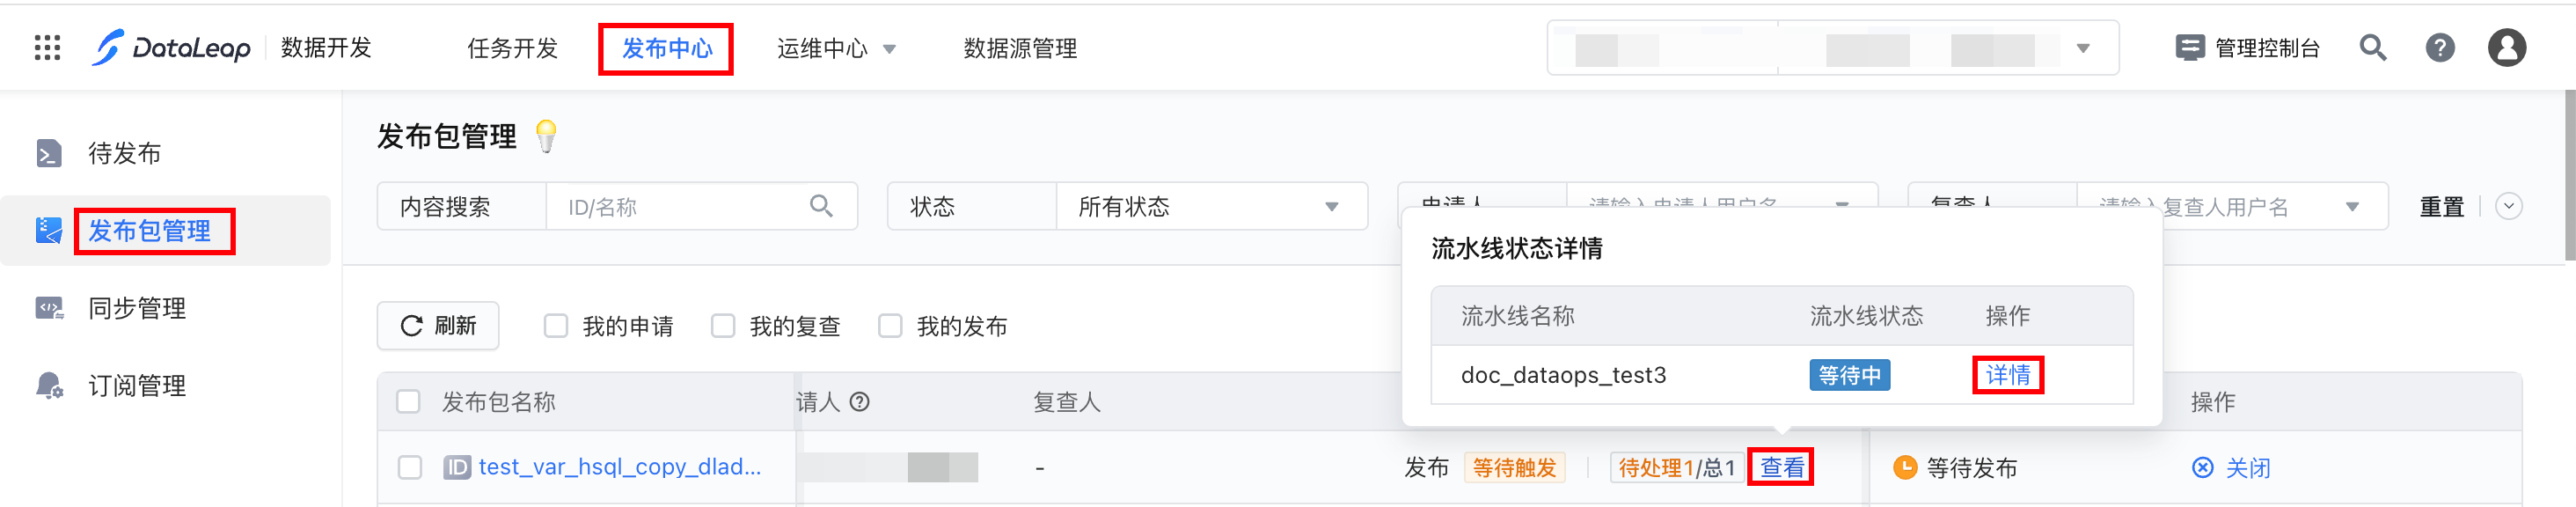Viewport: 2576px width, 507px height.
Task: Open 详情 link for doc_dataops_test3
Action: coord(2007,375)
